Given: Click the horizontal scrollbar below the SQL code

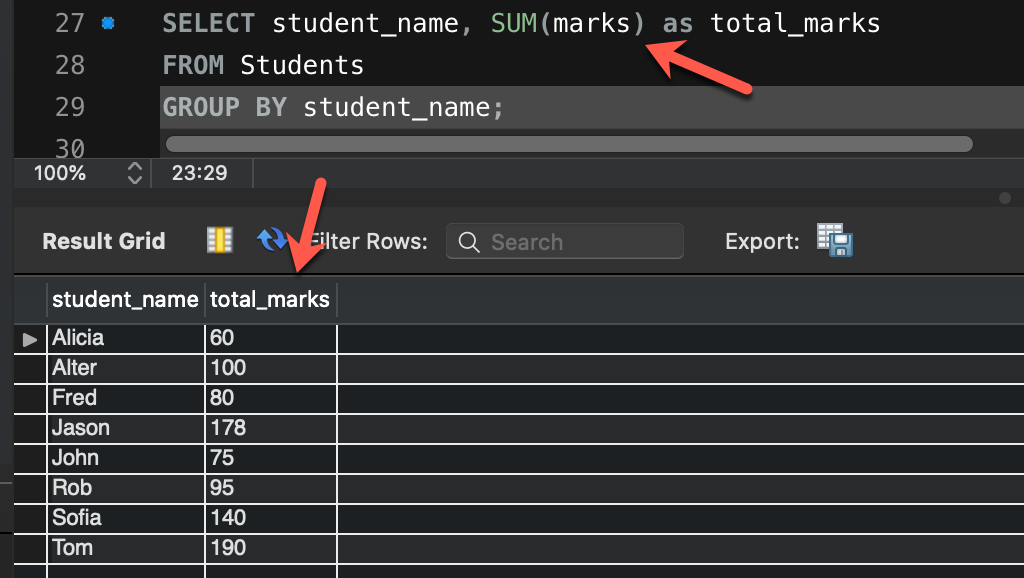Looking at the screenshot, I should (570, 142).
